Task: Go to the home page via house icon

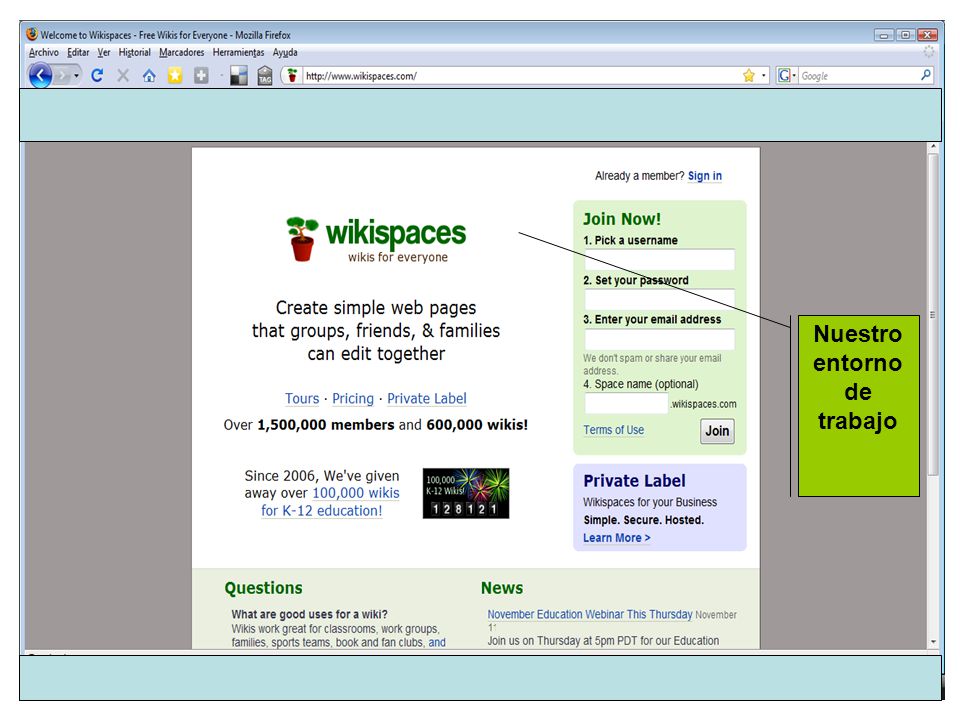Action: tap(149, 75)
